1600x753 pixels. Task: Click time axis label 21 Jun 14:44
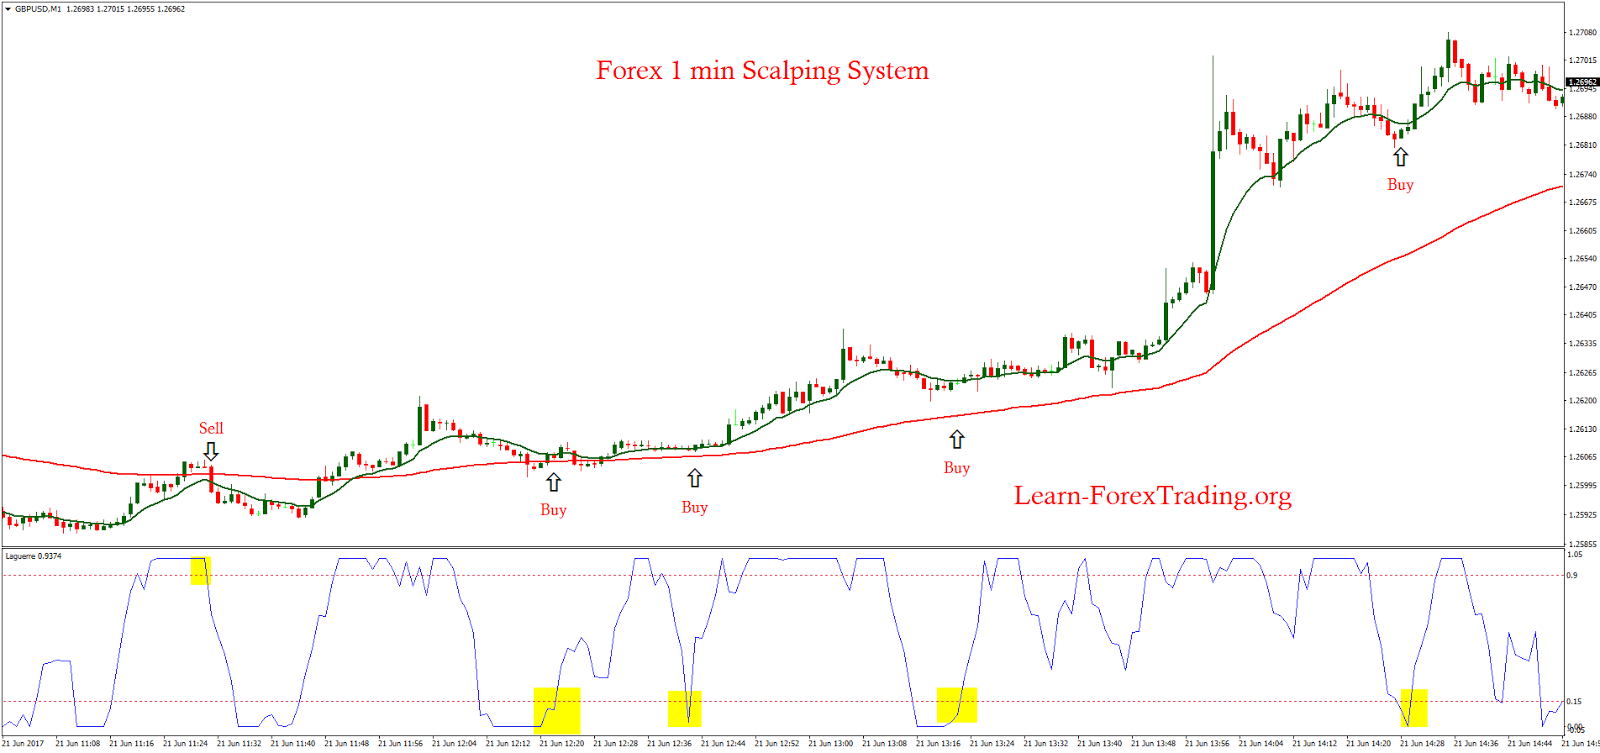(x=1531, y=744)
